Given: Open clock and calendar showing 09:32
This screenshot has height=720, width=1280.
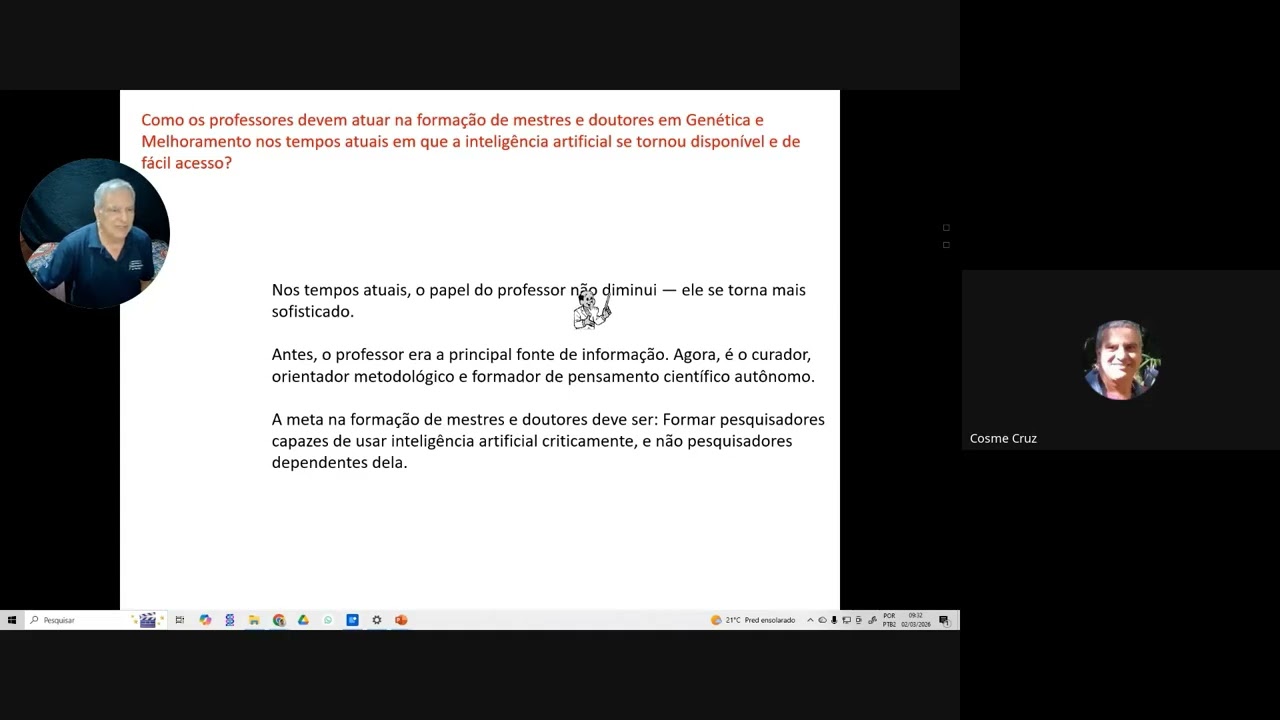Looking at the screenshot, I should (915, 620).
